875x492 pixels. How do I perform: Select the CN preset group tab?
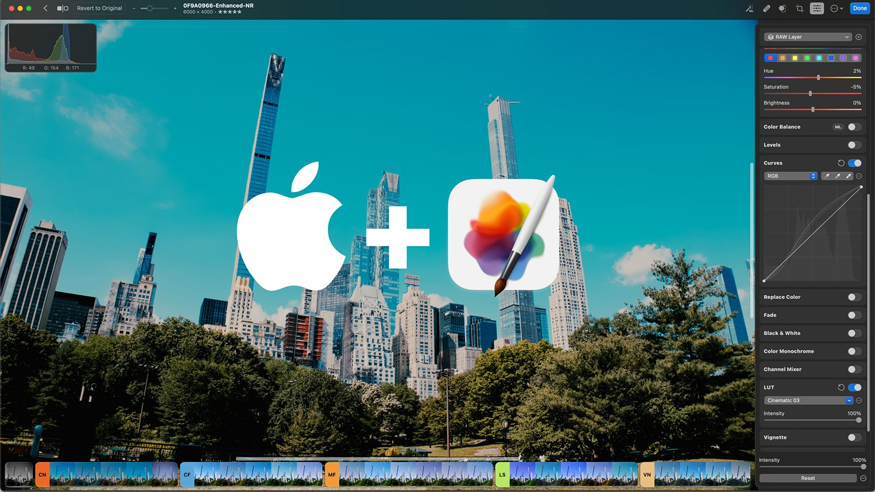[42, 475]
